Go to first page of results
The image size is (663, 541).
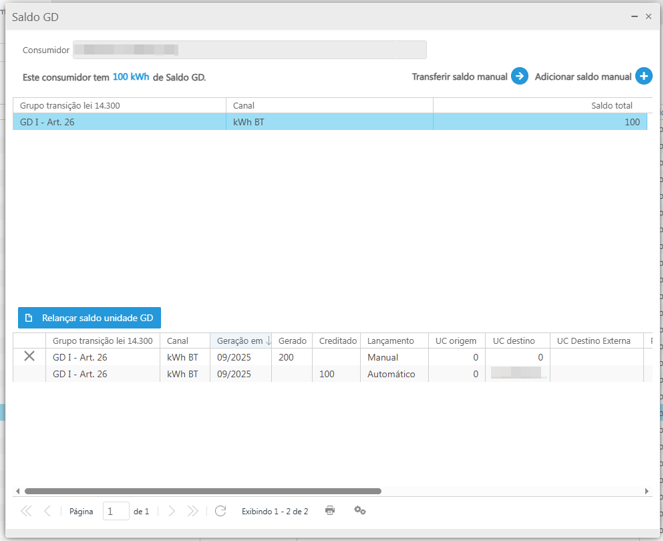[x=26, y=511]
